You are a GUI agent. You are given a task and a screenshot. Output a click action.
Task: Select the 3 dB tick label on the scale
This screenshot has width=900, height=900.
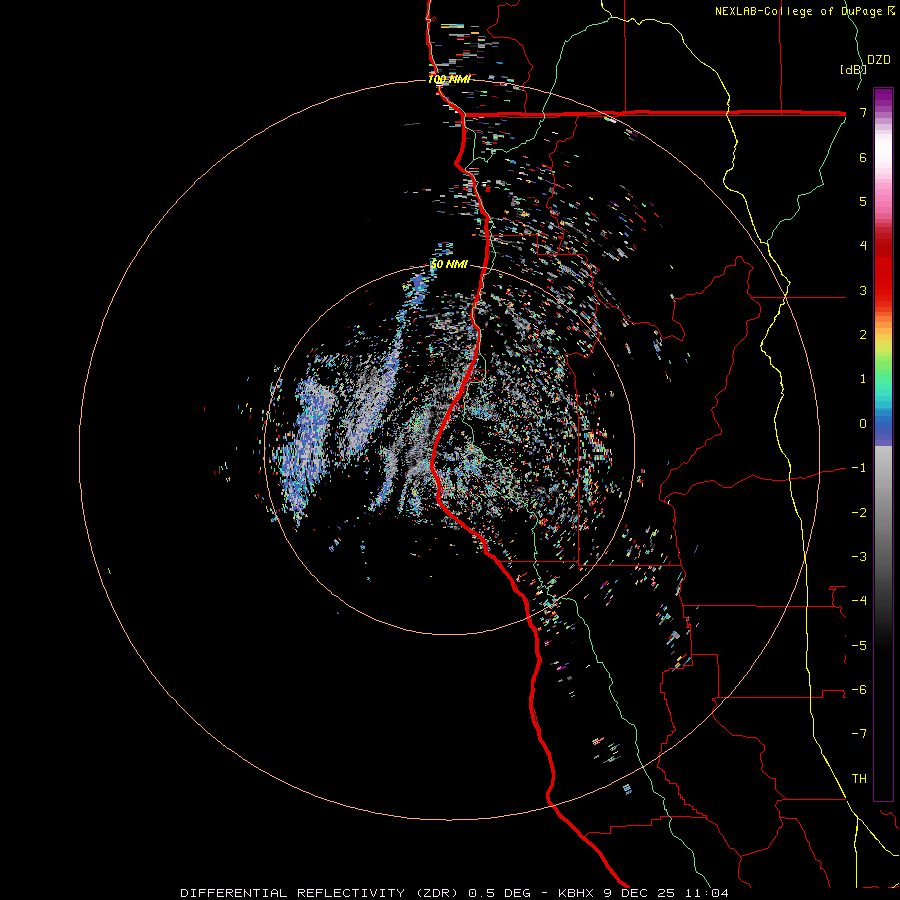tap(863, 290)
